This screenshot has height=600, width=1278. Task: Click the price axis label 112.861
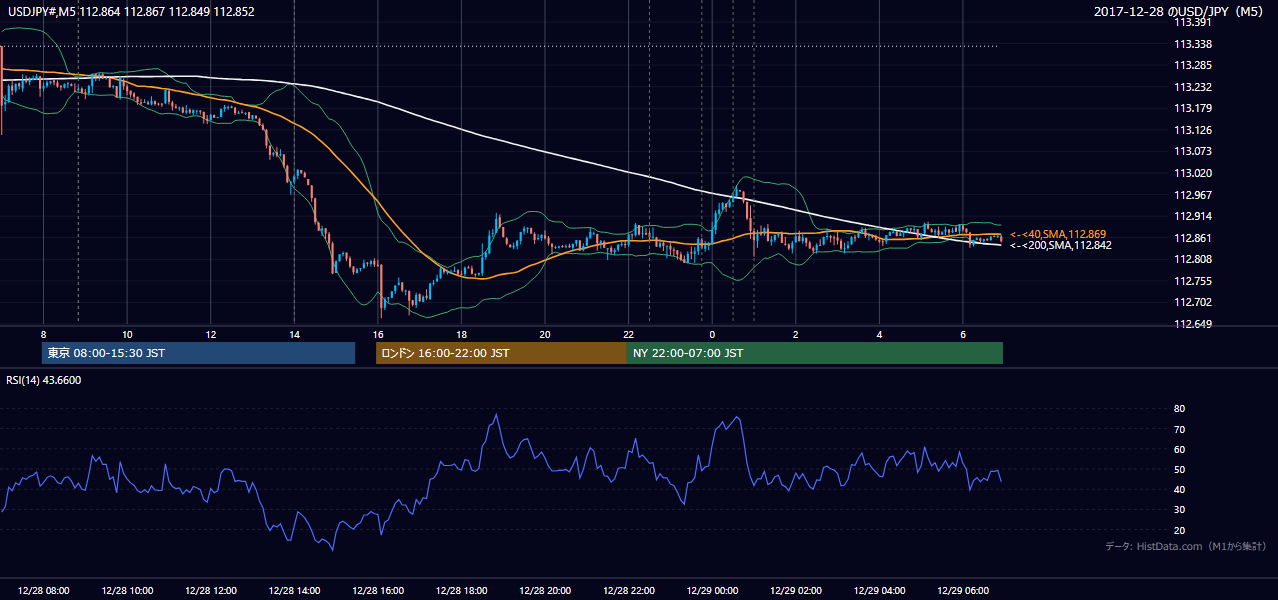pyautogui.click(x=1192, y=238)
